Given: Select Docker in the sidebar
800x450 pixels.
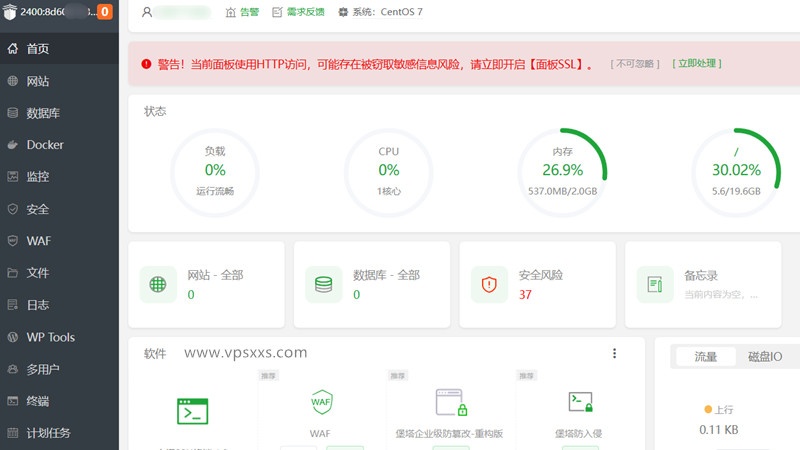Looking at the screenshot, I should pyautogui.click(x=45, y=145).
